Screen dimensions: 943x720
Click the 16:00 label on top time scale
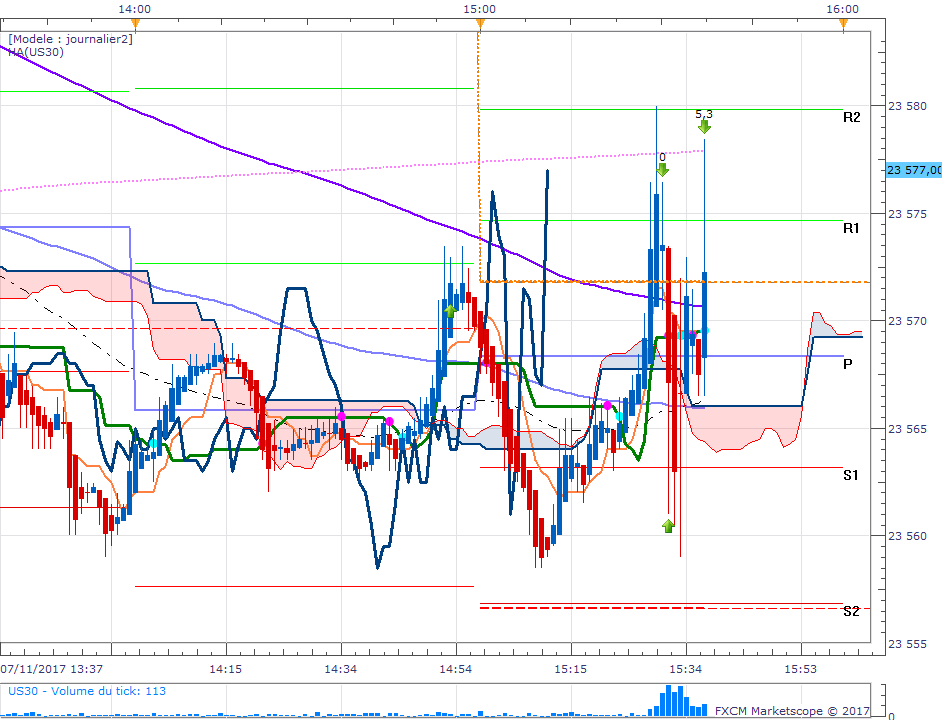[x=843, y=9]
